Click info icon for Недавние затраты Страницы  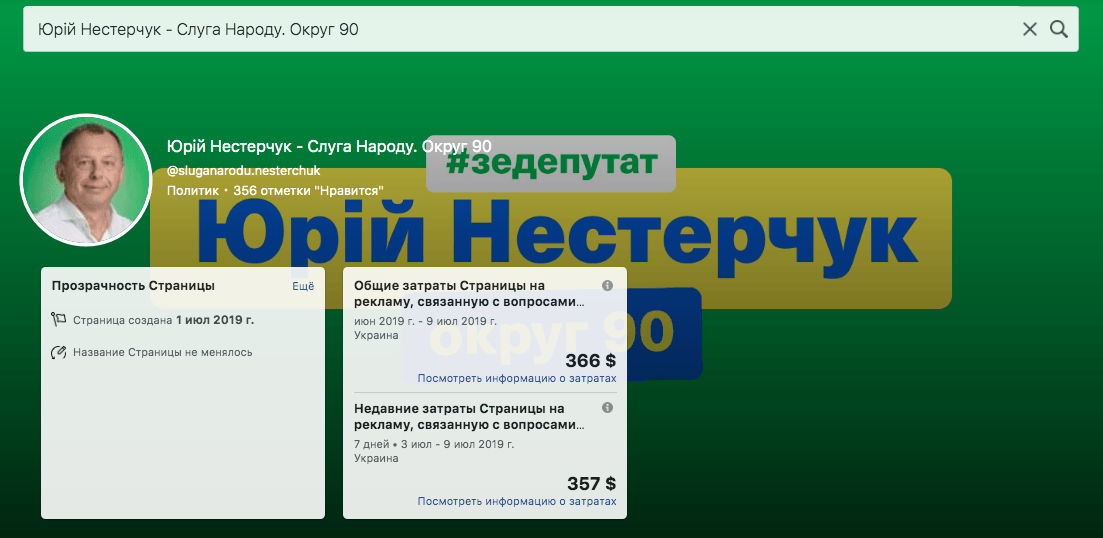(608, 407)
